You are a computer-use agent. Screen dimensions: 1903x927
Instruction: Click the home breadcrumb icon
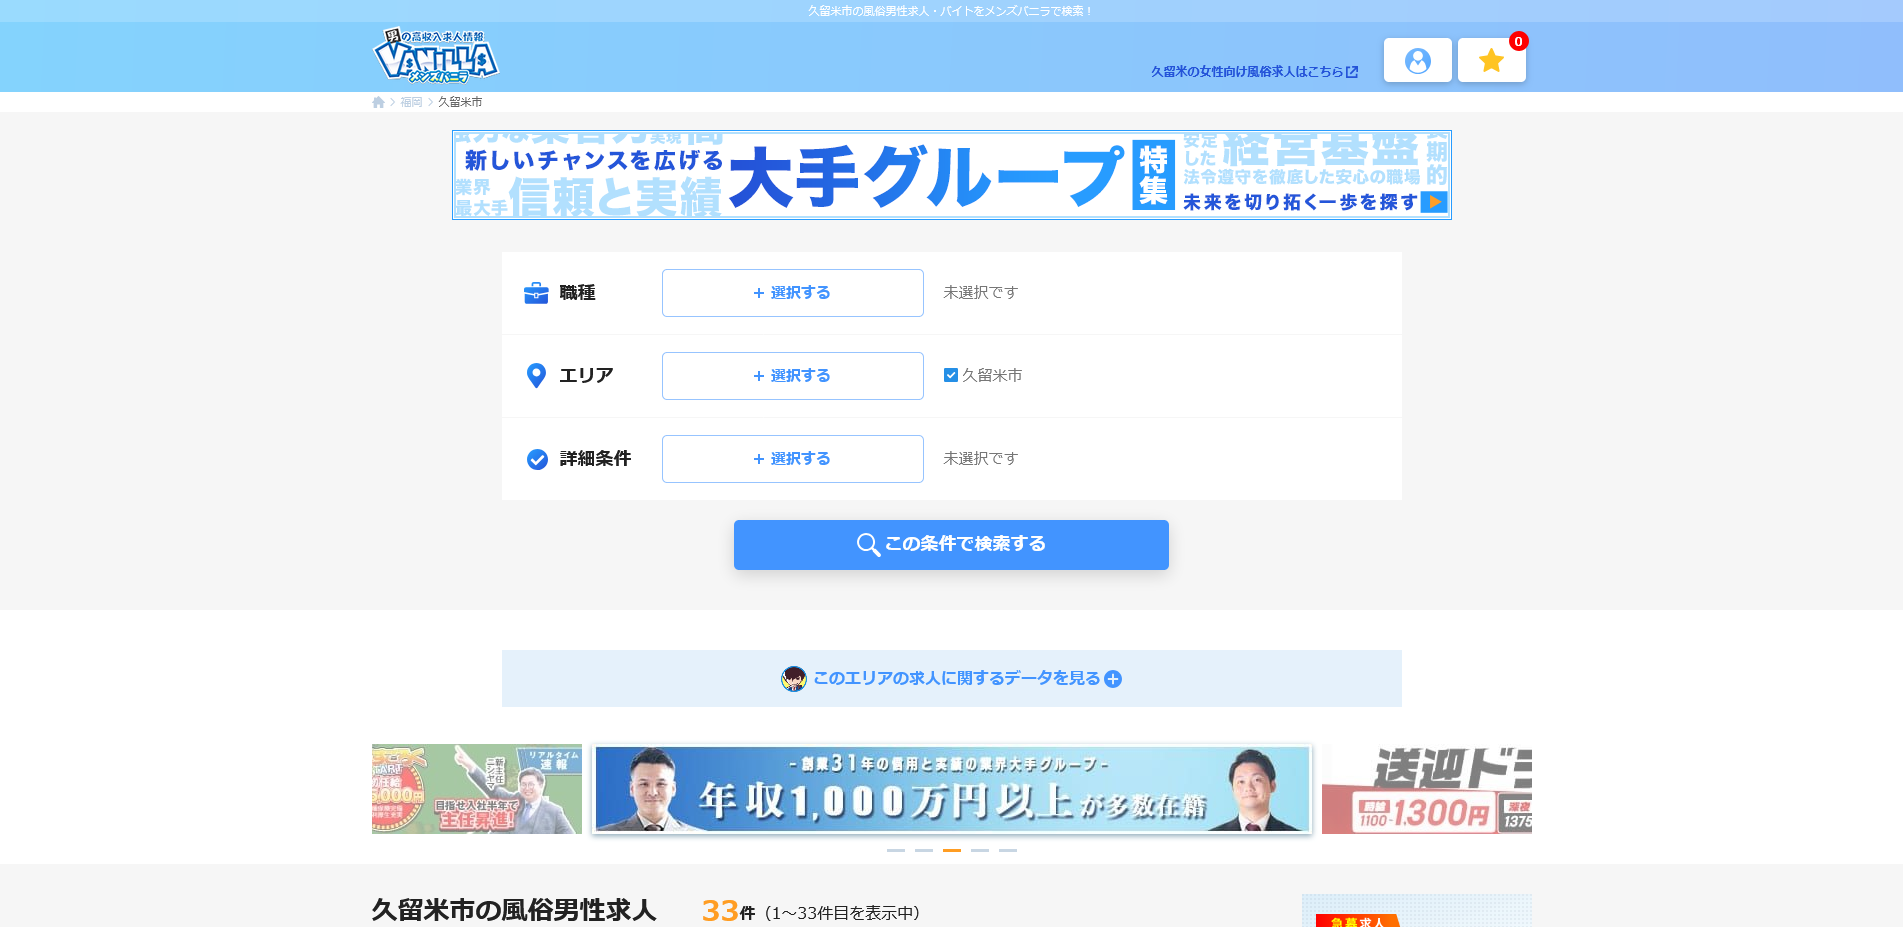click(x=378, y=102)
